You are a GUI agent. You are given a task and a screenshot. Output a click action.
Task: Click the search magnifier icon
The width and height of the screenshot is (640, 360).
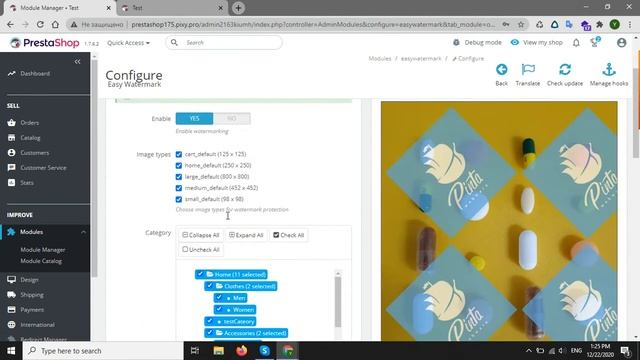(x=174, y=42)
